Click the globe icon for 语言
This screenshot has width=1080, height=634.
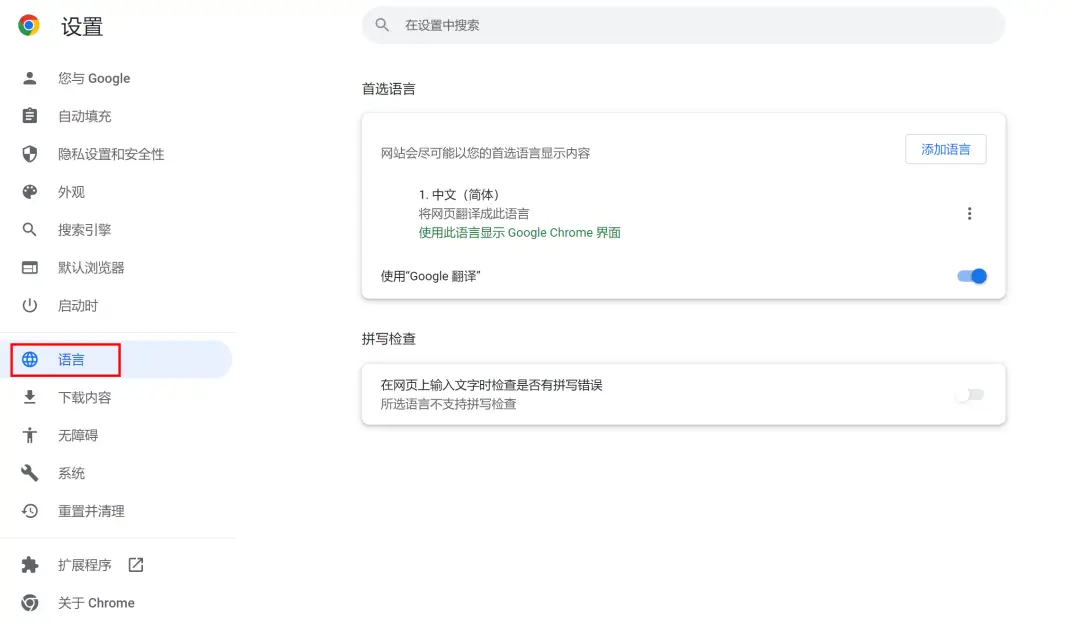click(x=30, y=359)
